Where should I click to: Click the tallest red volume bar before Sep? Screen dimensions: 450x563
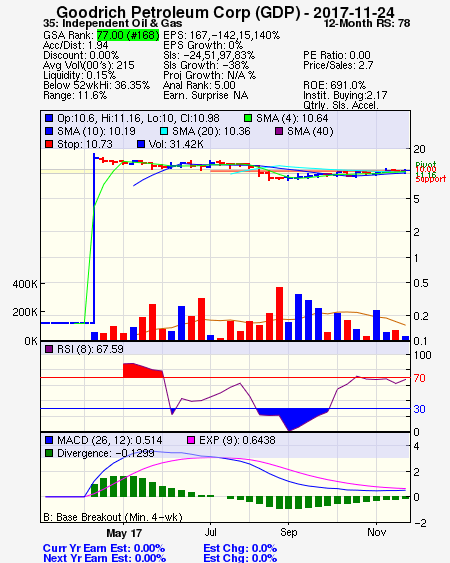279,313
